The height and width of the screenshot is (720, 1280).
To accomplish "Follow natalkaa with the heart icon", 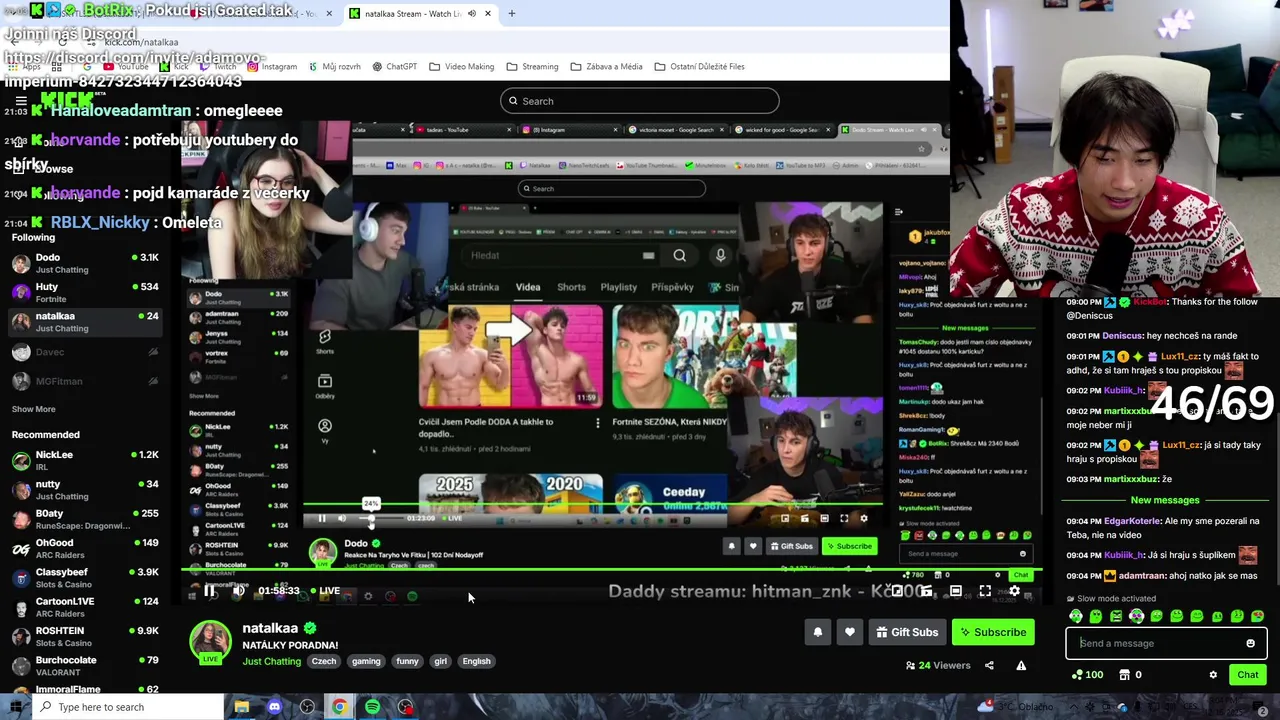I will pyautogui.click(x=850, y=632).
